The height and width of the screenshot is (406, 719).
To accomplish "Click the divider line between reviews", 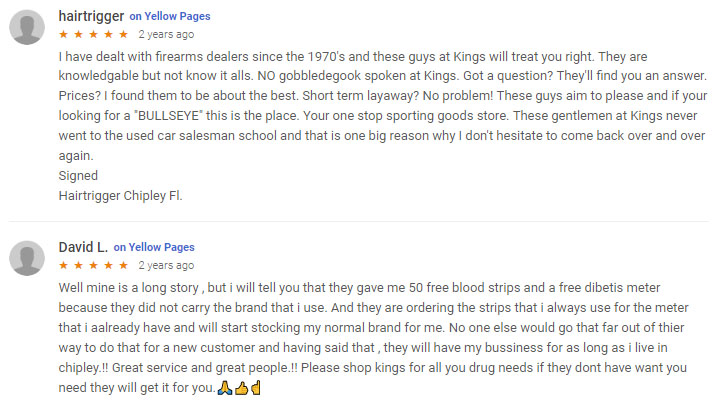I will pyautogui.click(x=359, y=221).
